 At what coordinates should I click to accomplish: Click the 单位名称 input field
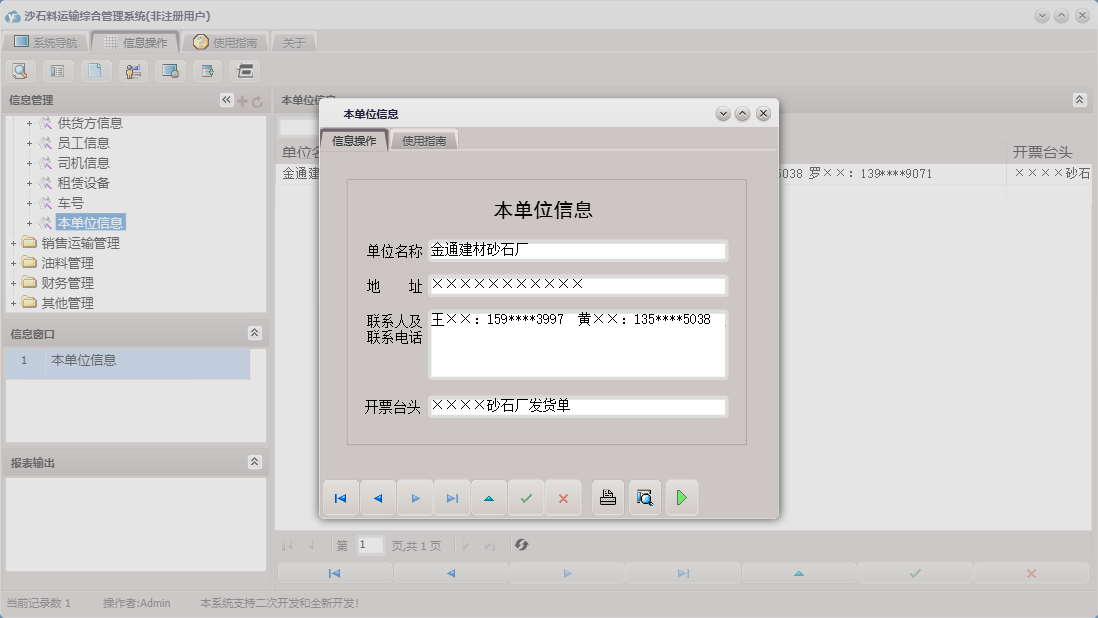click(x=578, y=250)
